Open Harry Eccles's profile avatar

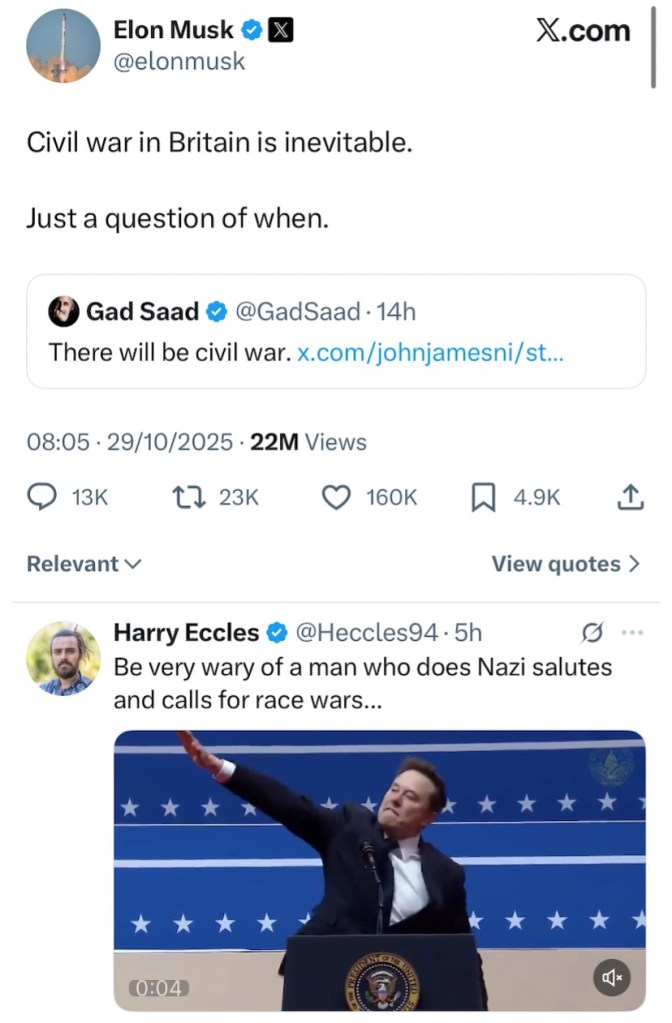coord(63,657)
